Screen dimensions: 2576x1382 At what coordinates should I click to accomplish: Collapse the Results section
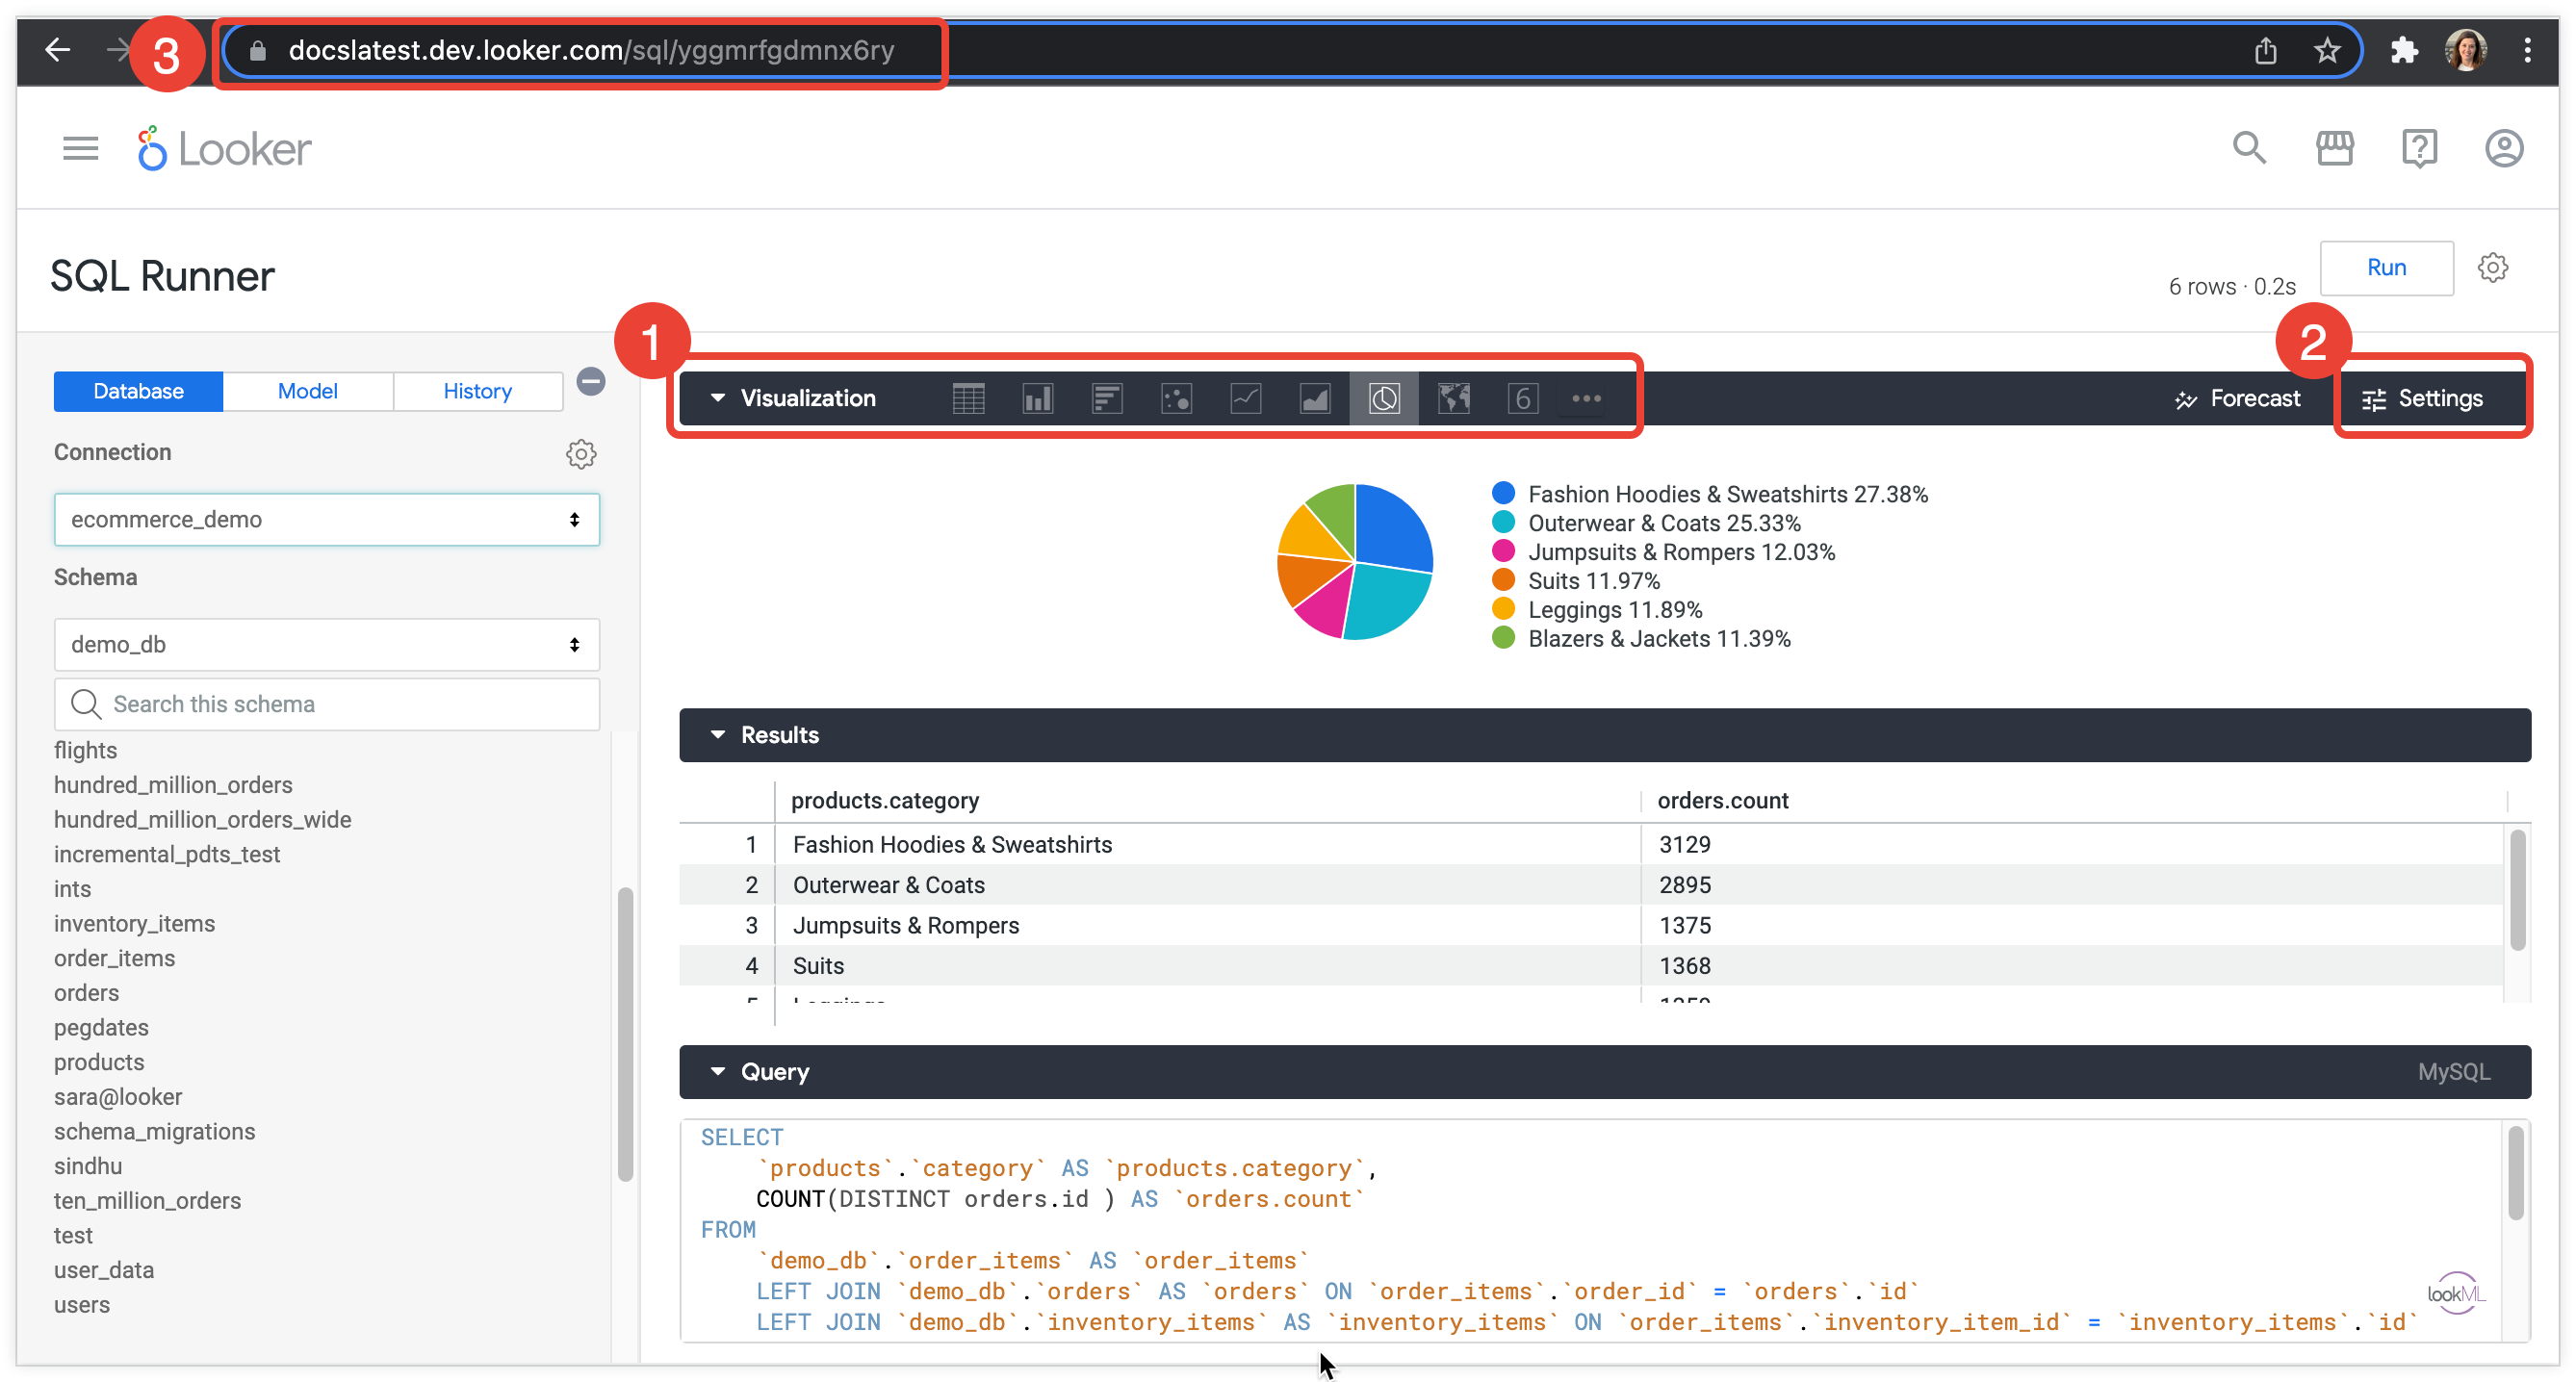coord(718,735)
